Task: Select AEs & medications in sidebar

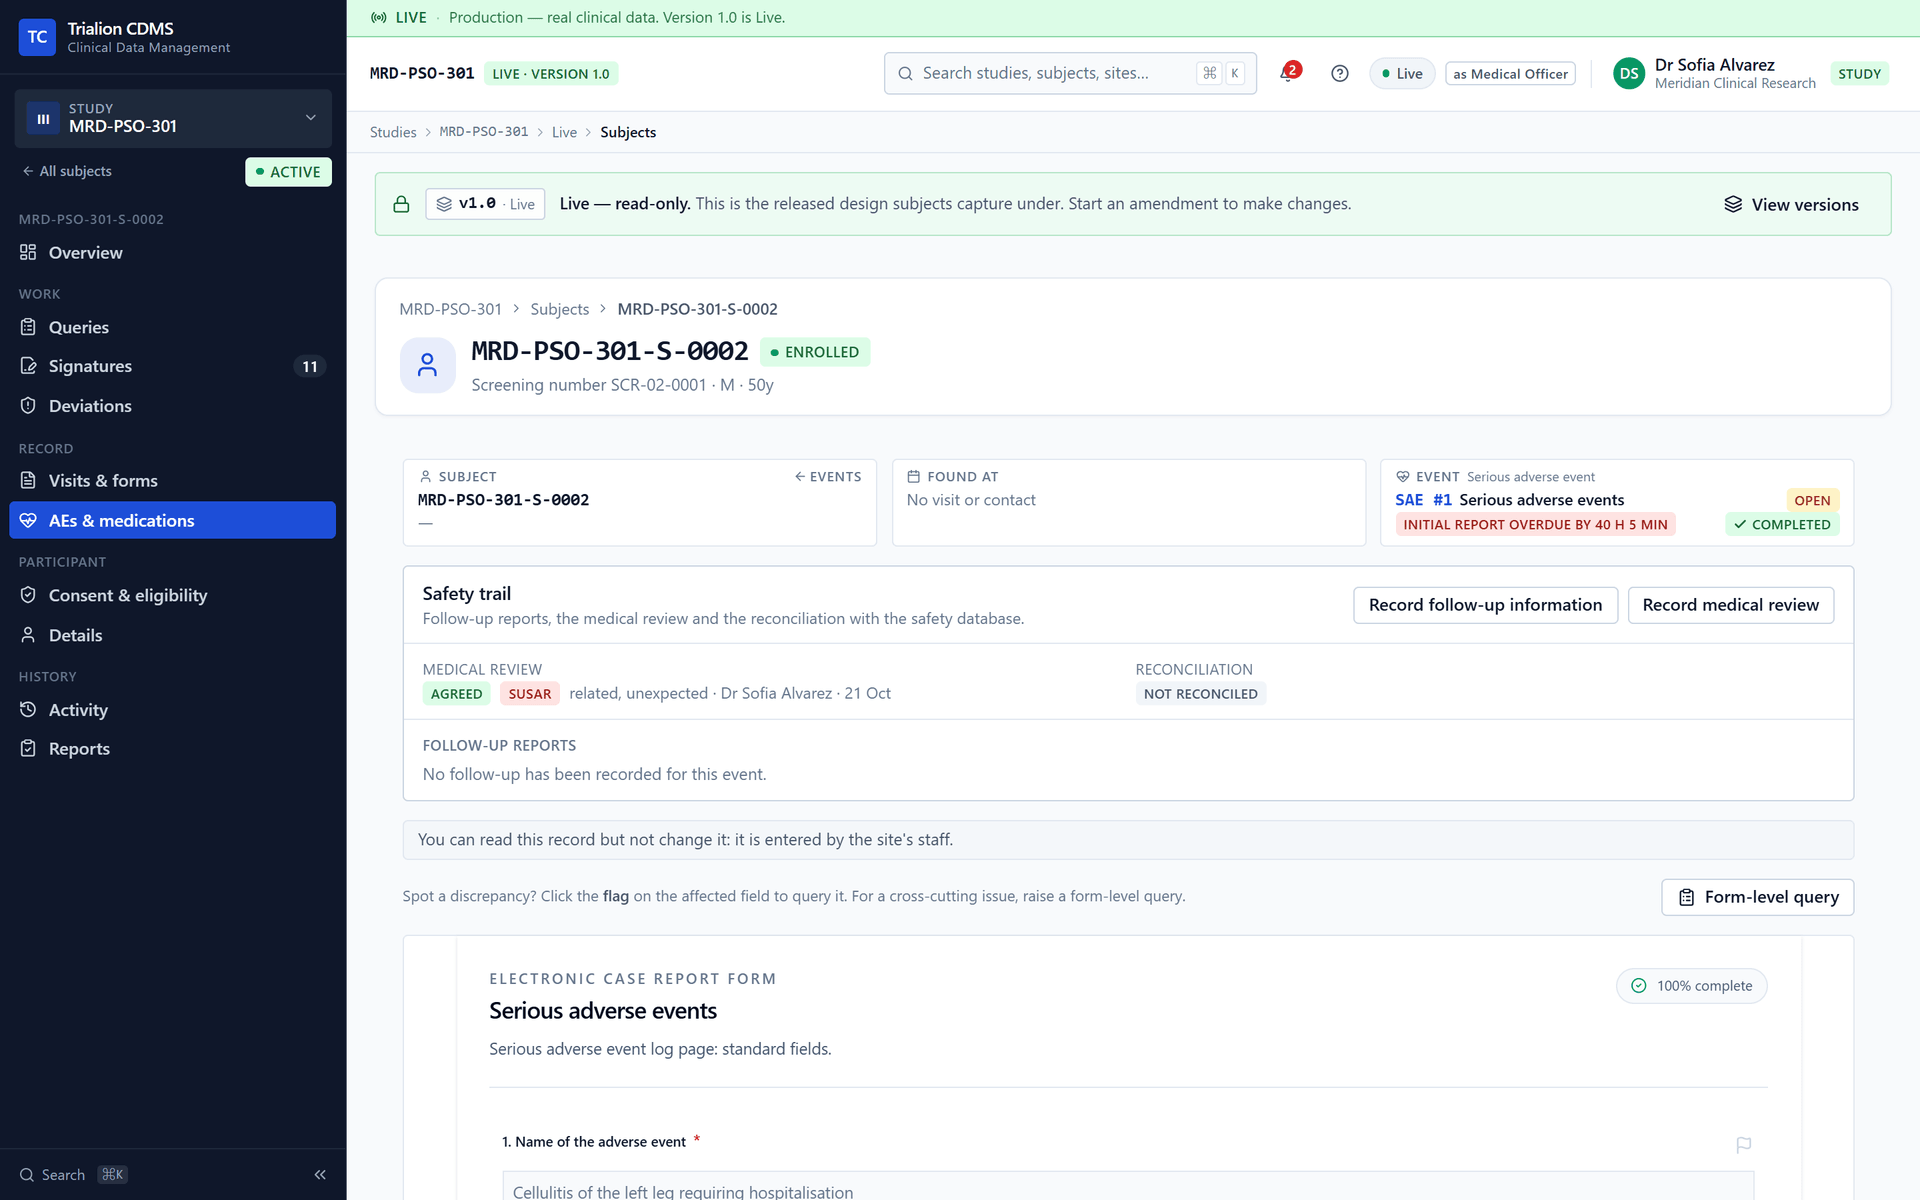Action: (173, 520)
